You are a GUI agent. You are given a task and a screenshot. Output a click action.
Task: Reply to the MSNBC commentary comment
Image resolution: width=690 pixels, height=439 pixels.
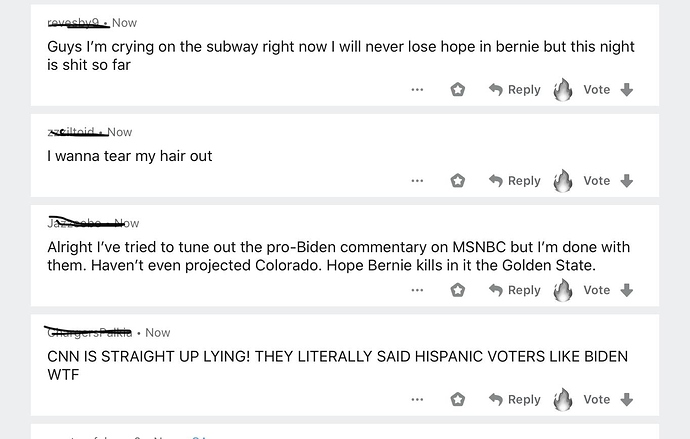tap(514, 290)
